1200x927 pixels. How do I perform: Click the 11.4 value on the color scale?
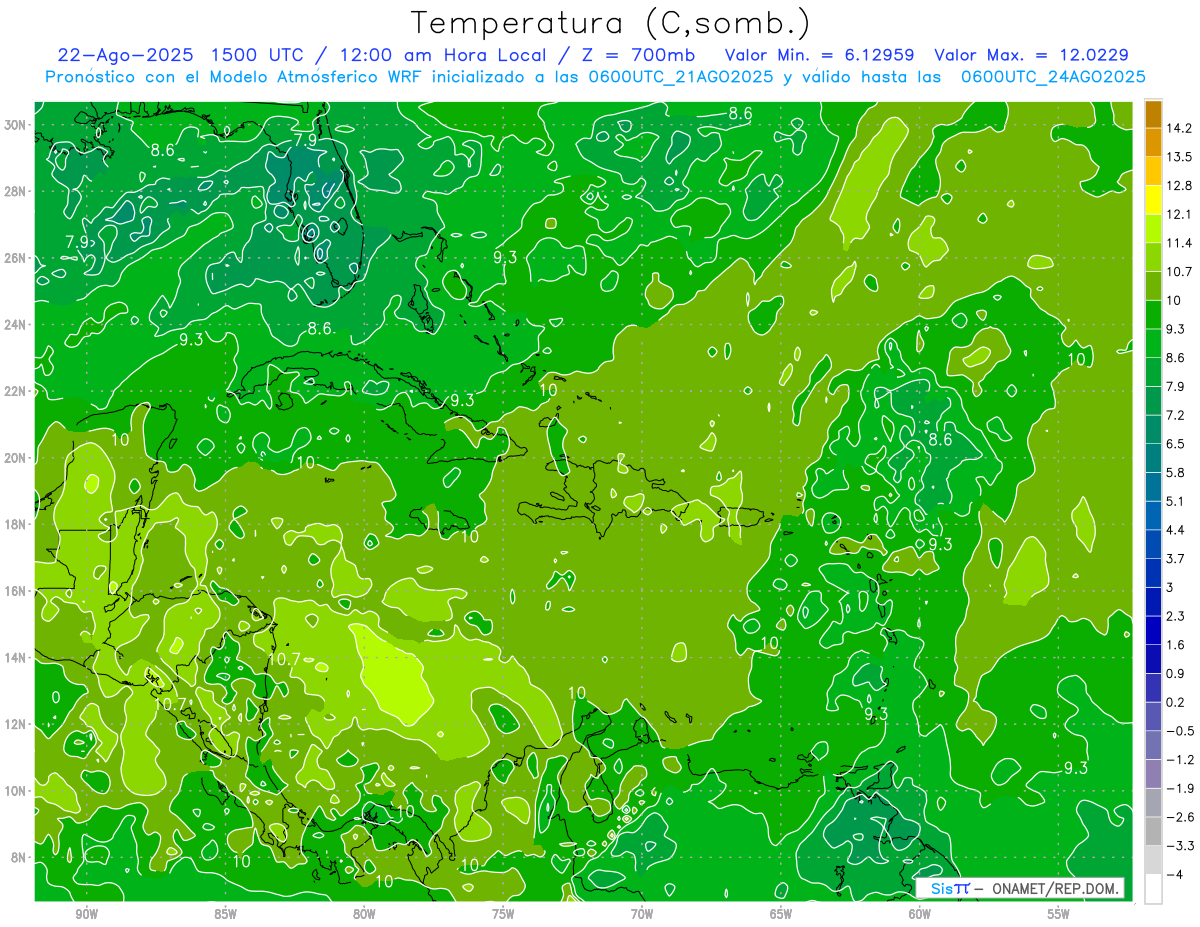click(1180, 243)
